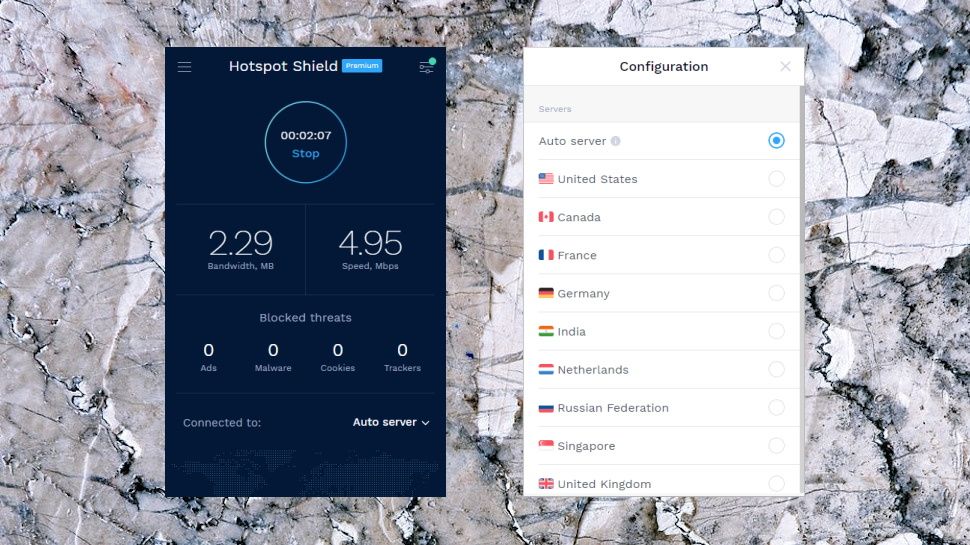Click the Auto server info icon

coord(616,141)
